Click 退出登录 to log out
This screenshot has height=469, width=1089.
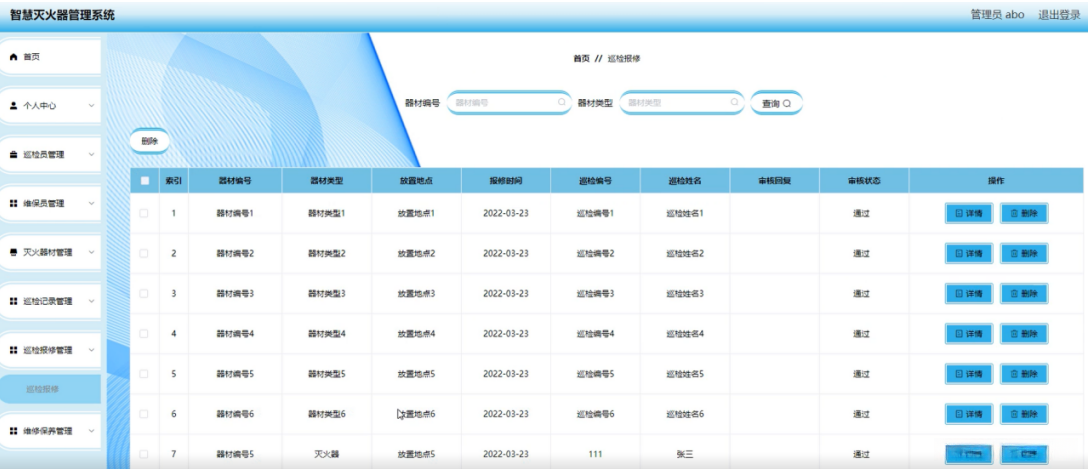(x=1059, y=15)
